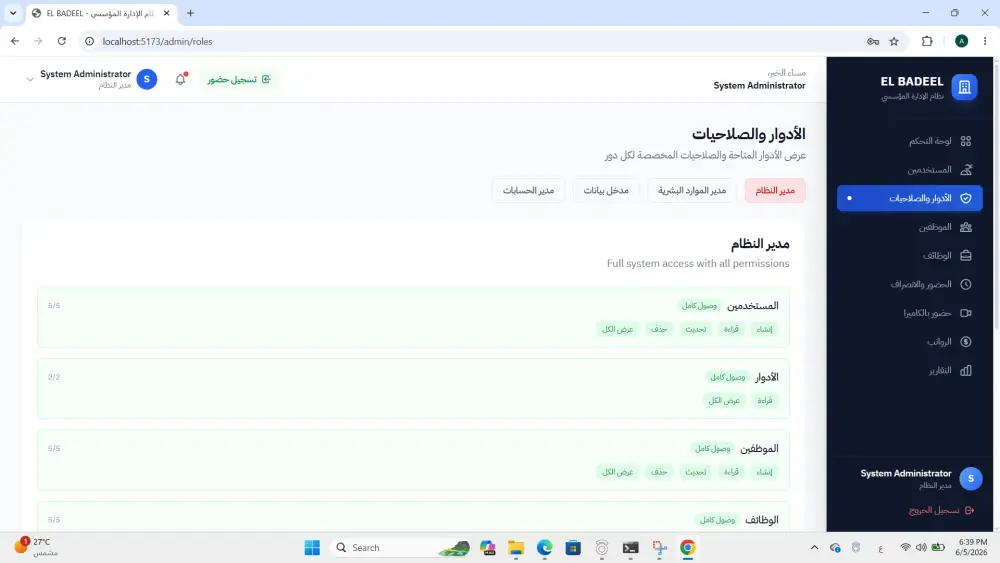The width and height of the screenshot is (1000, 563).
Task: Open the clock showing 6:39 PM
Action: coord(972,547)
